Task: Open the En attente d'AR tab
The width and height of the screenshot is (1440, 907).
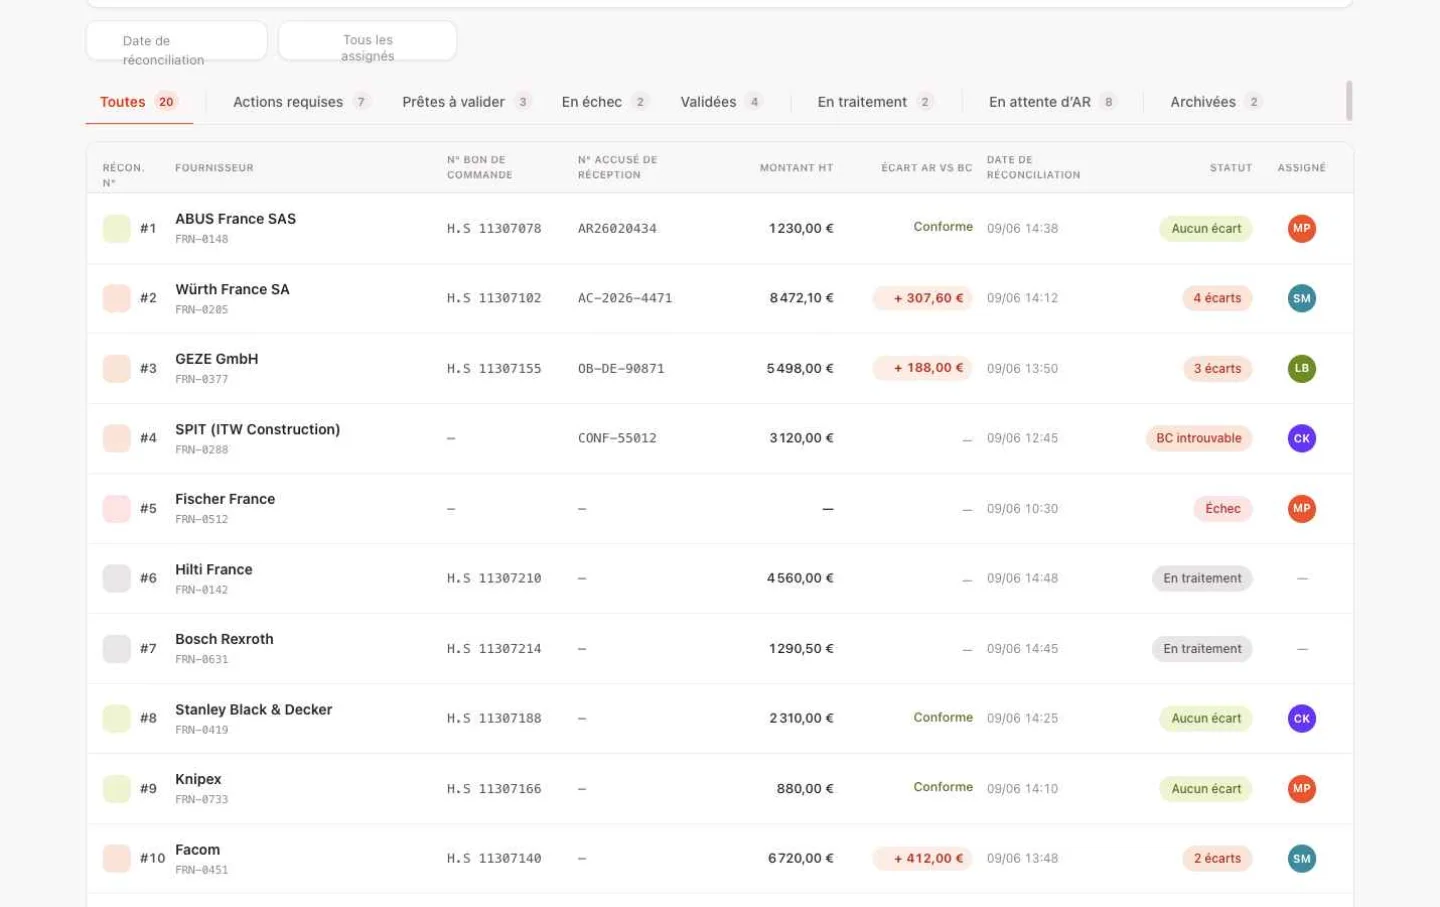Action: 1052,102
